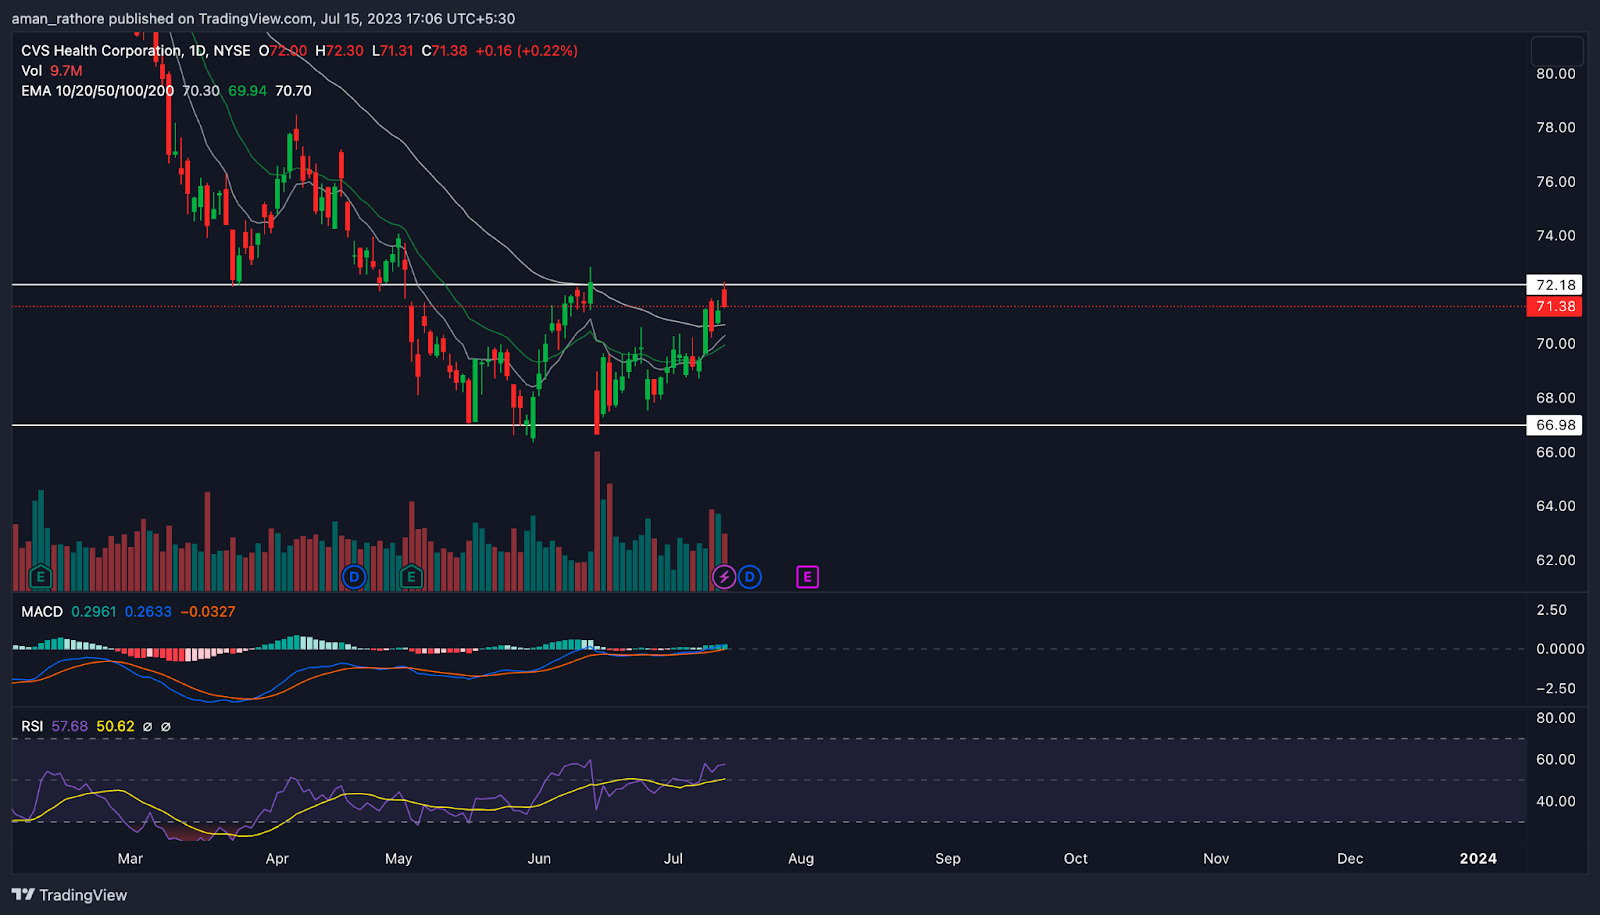Click the green earnings E marker near May
1600x915 pixels.
pos(411,577)
